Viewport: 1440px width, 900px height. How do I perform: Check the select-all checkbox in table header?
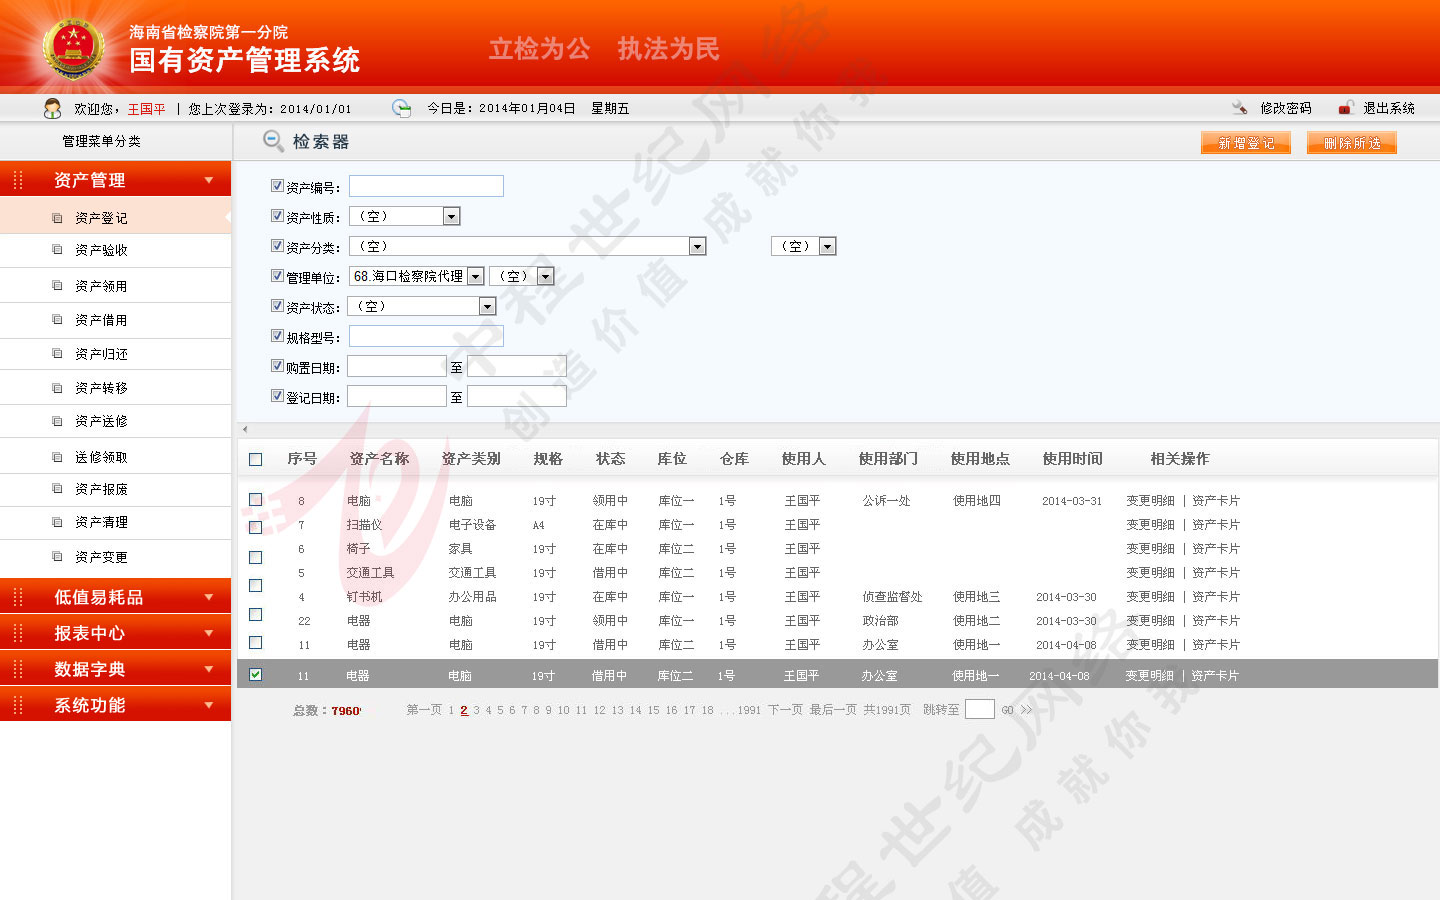pos(255,458)
